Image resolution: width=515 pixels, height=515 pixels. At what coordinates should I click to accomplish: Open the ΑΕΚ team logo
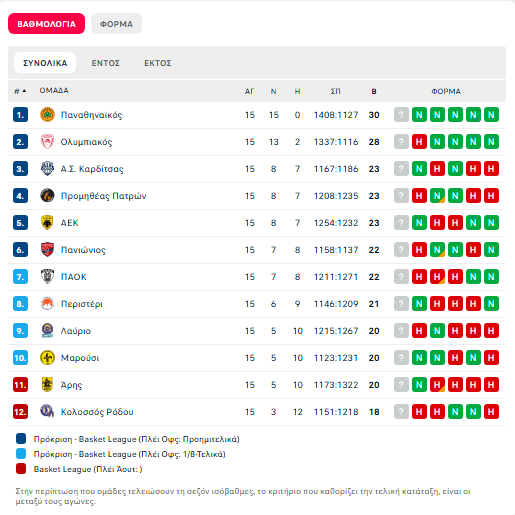tap(47, 223)
